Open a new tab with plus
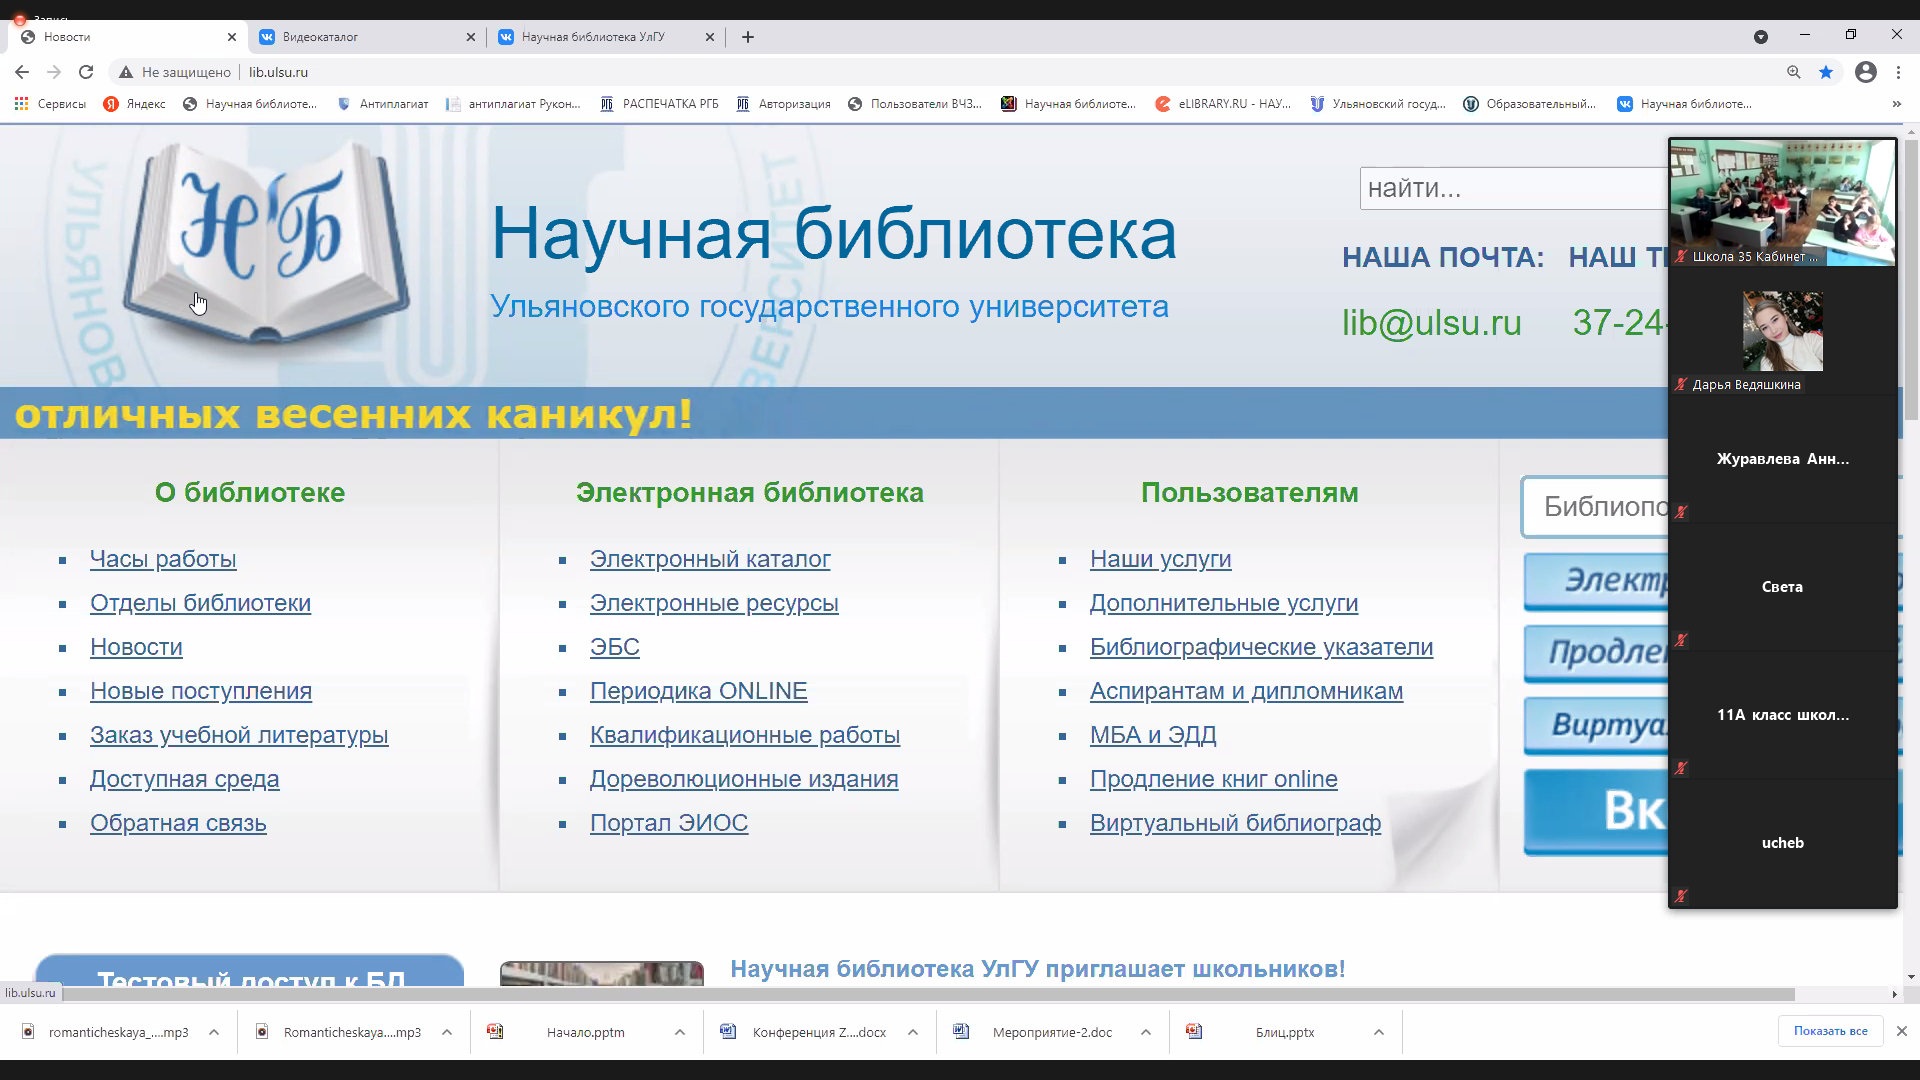Viewport: 1920px width, 1080px height. 748,37
